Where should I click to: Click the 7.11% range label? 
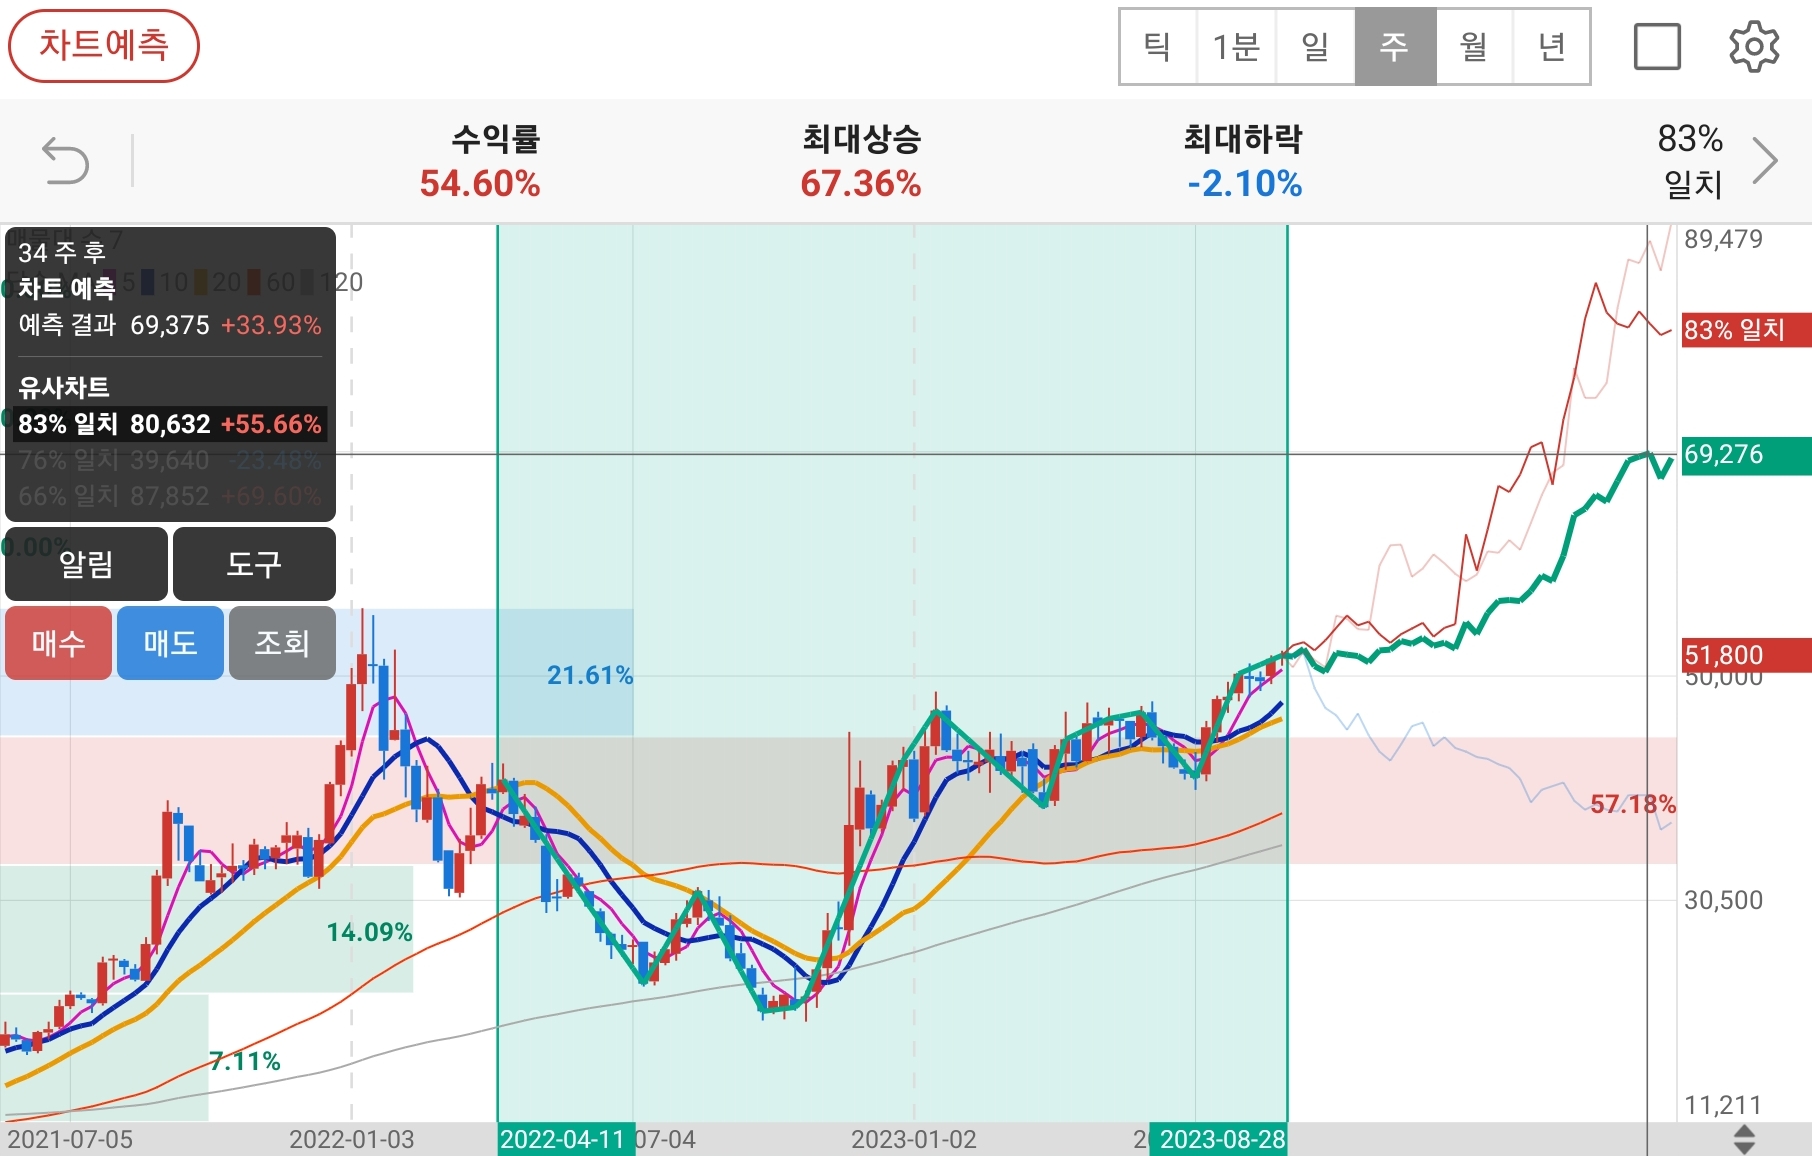(245, 1061)
